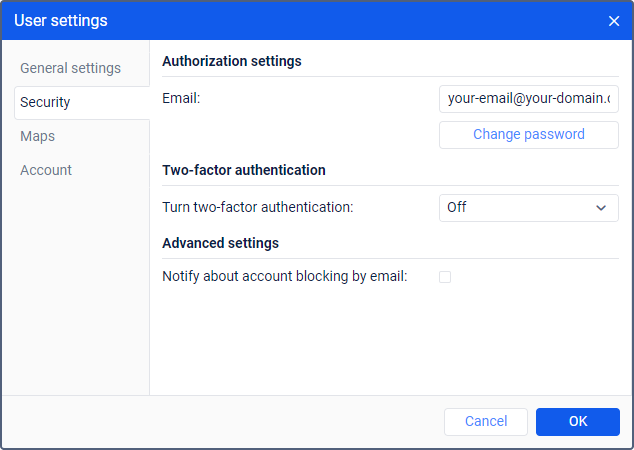634x450 pixels.
Task: Click the User settings title bar
Action: point(300,21)
